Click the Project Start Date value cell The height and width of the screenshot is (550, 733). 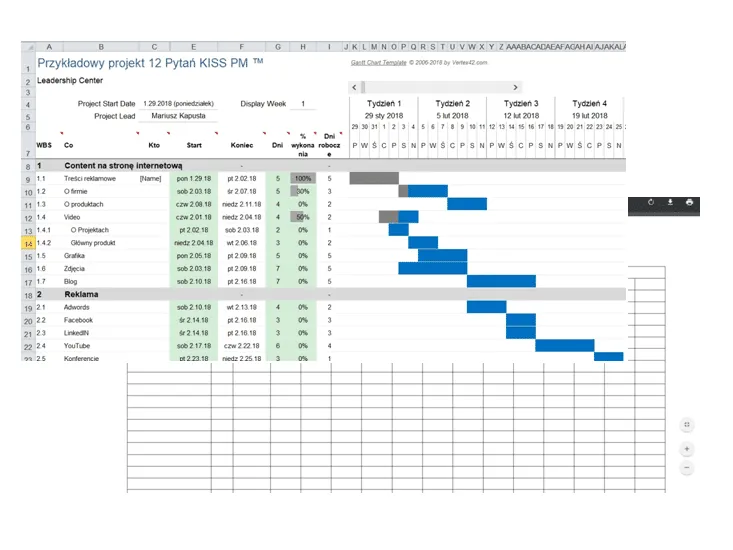pyautogui.click(x=178, y=104)
